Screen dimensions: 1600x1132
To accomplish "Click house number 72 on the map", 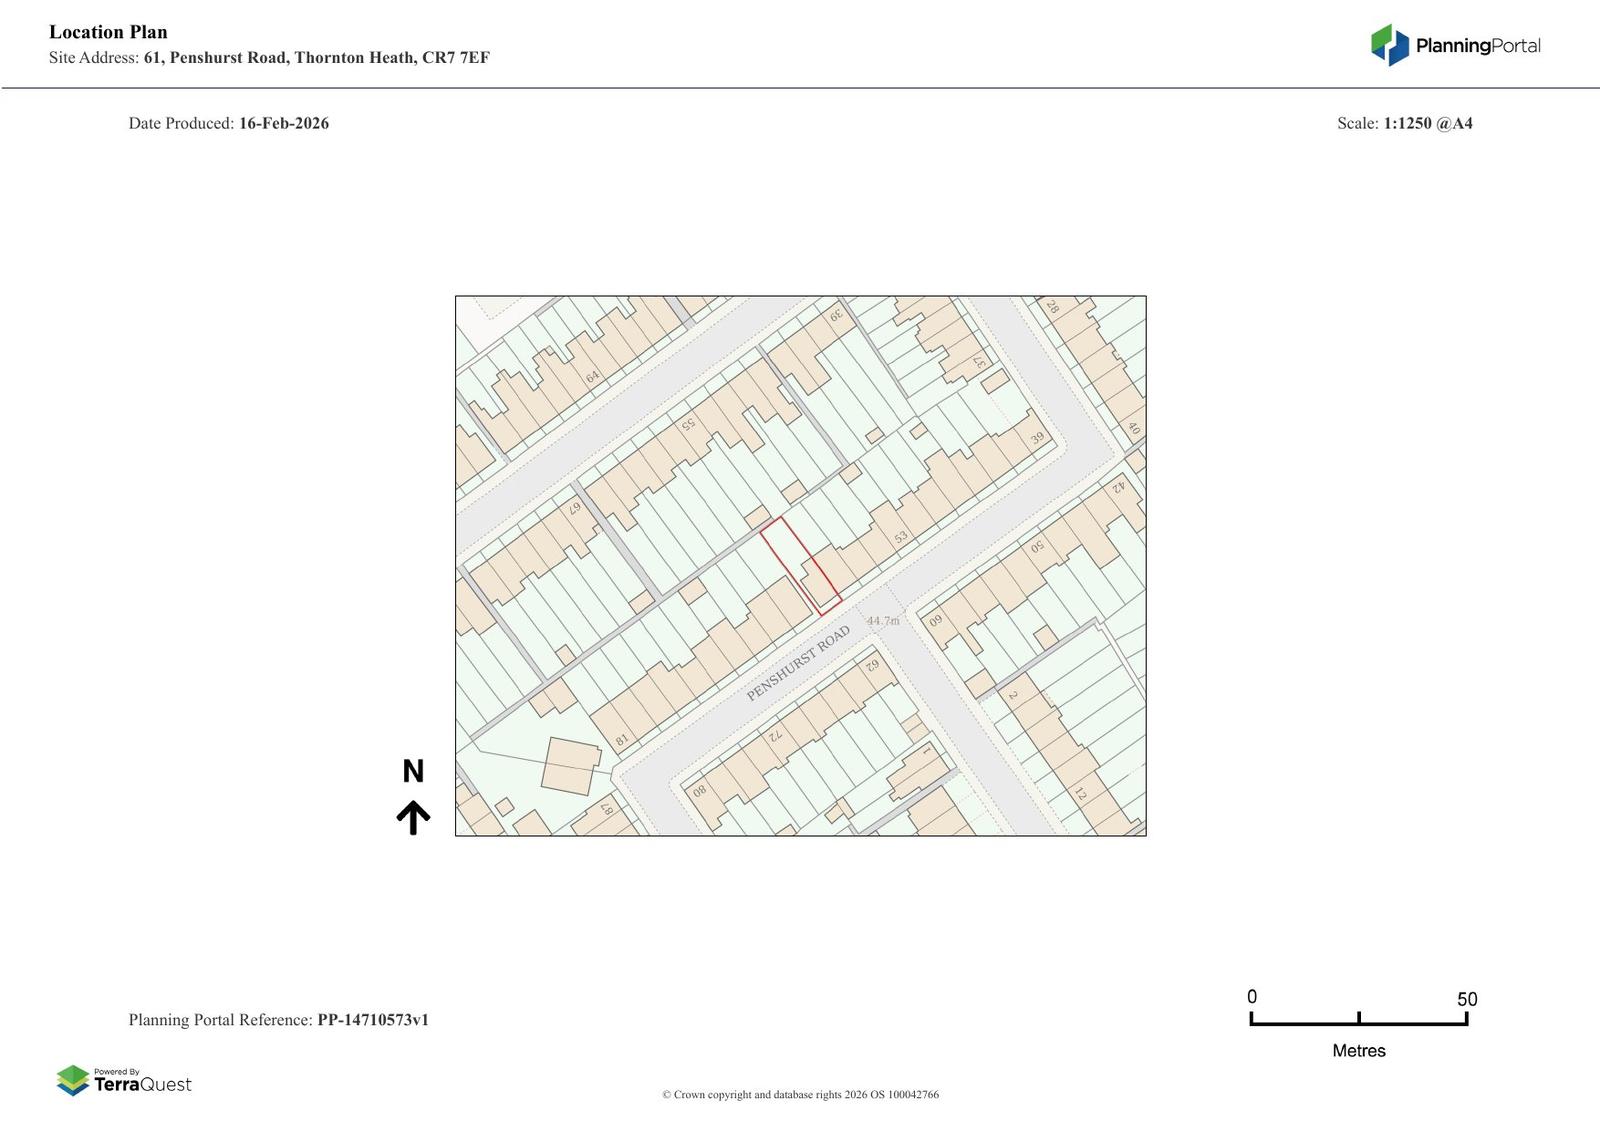I will pyautogui.click(x=774, y=735).
